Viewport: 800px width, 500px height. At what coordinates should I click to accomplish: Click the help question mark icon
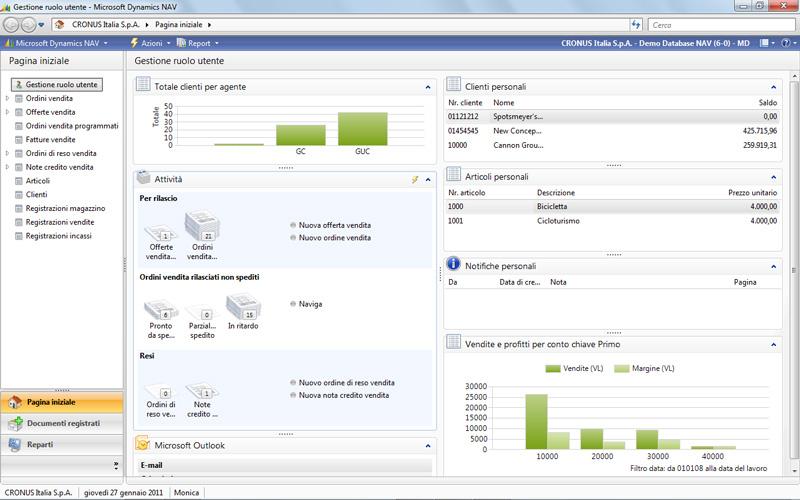click(x=788, y=44)
